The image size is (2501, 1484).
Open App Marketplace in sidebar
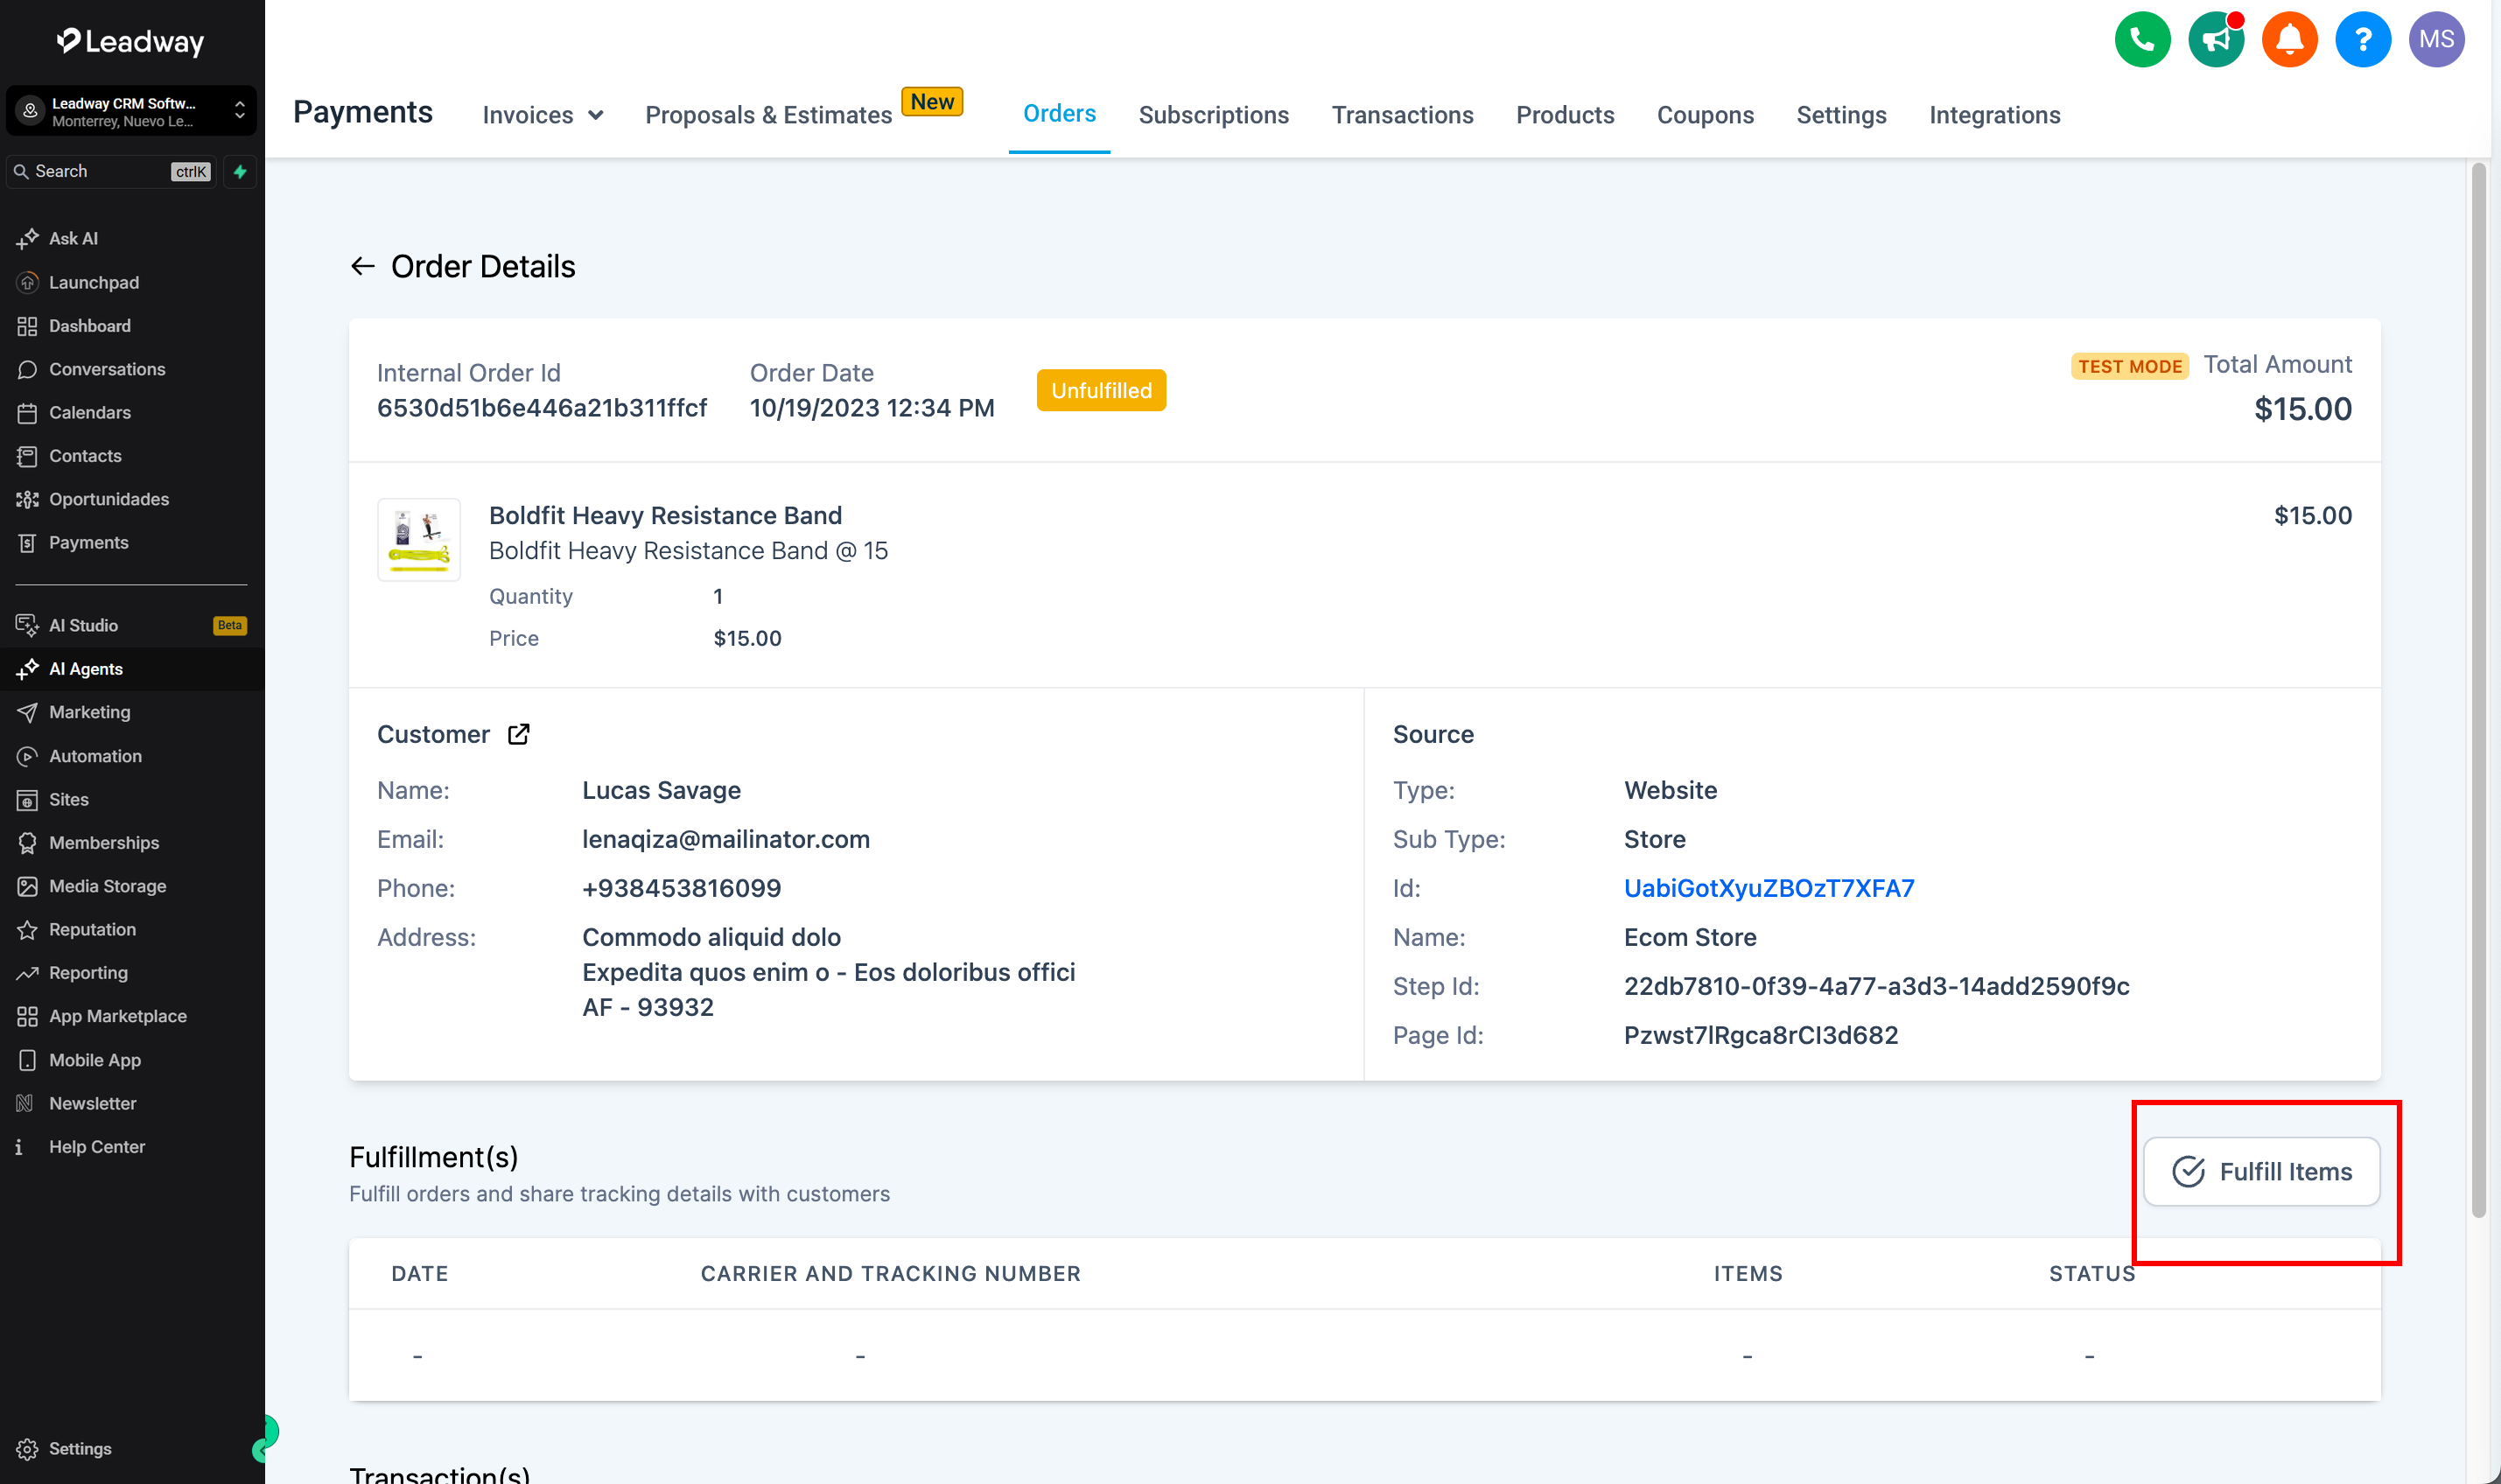[132, 1016]
